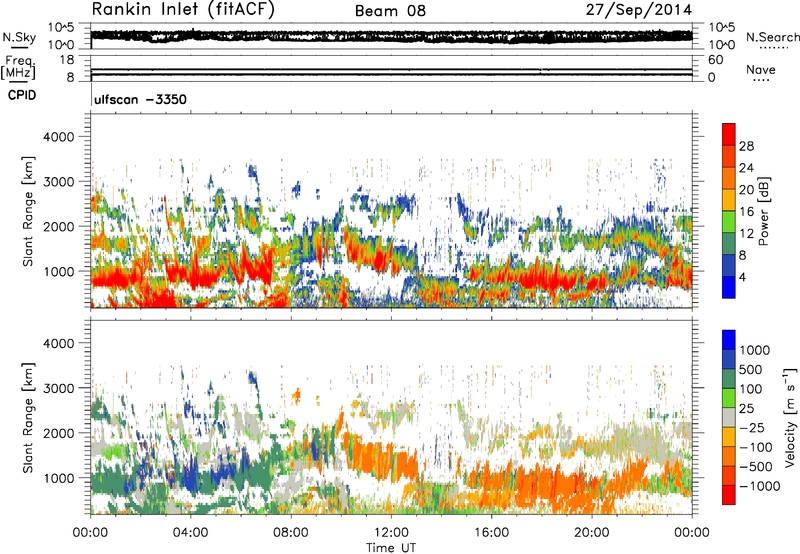This screenshot has width=800, height=554.
Task: Click the 'Freq. [MHz]' axis label
Action: (18, 68)
